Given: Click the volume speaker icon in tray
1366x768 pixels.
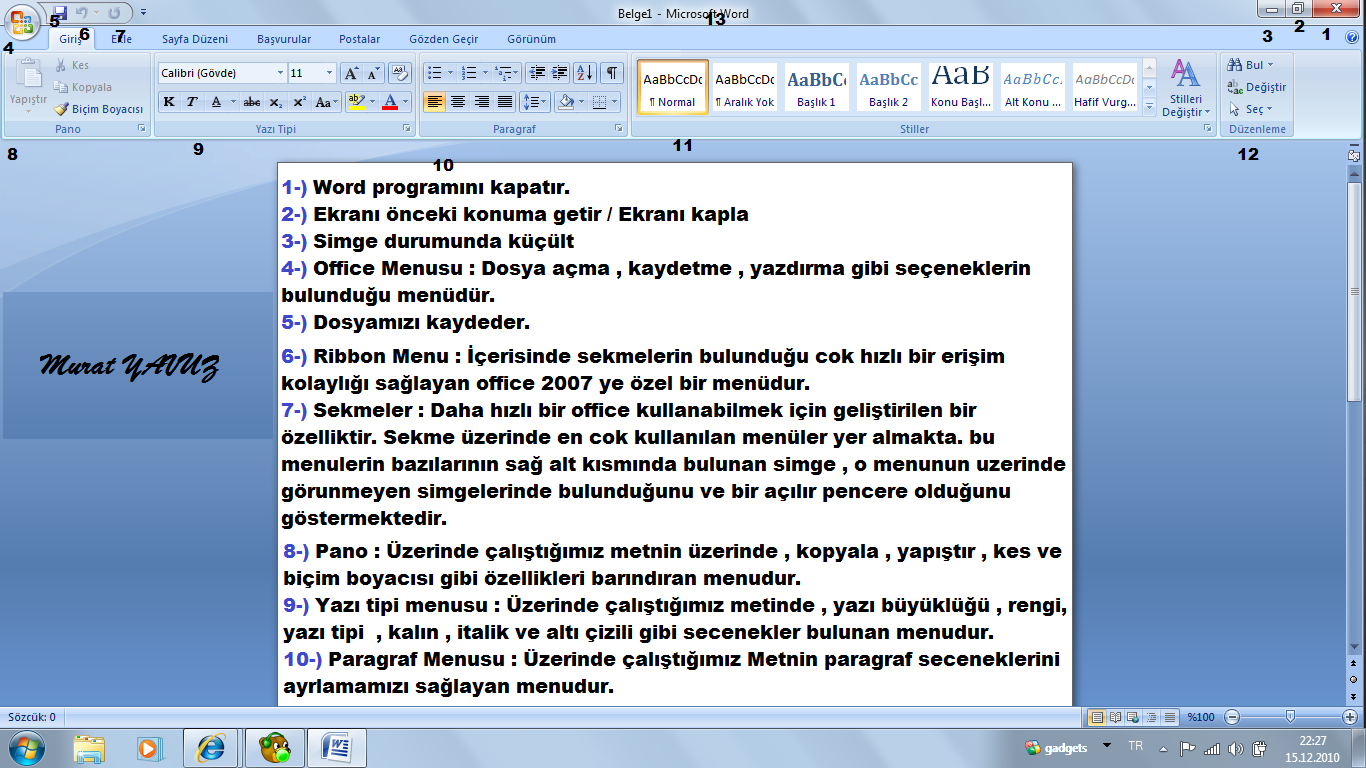Looking at the screenshot, I should pyautogui.click(x=1235, y=748).
